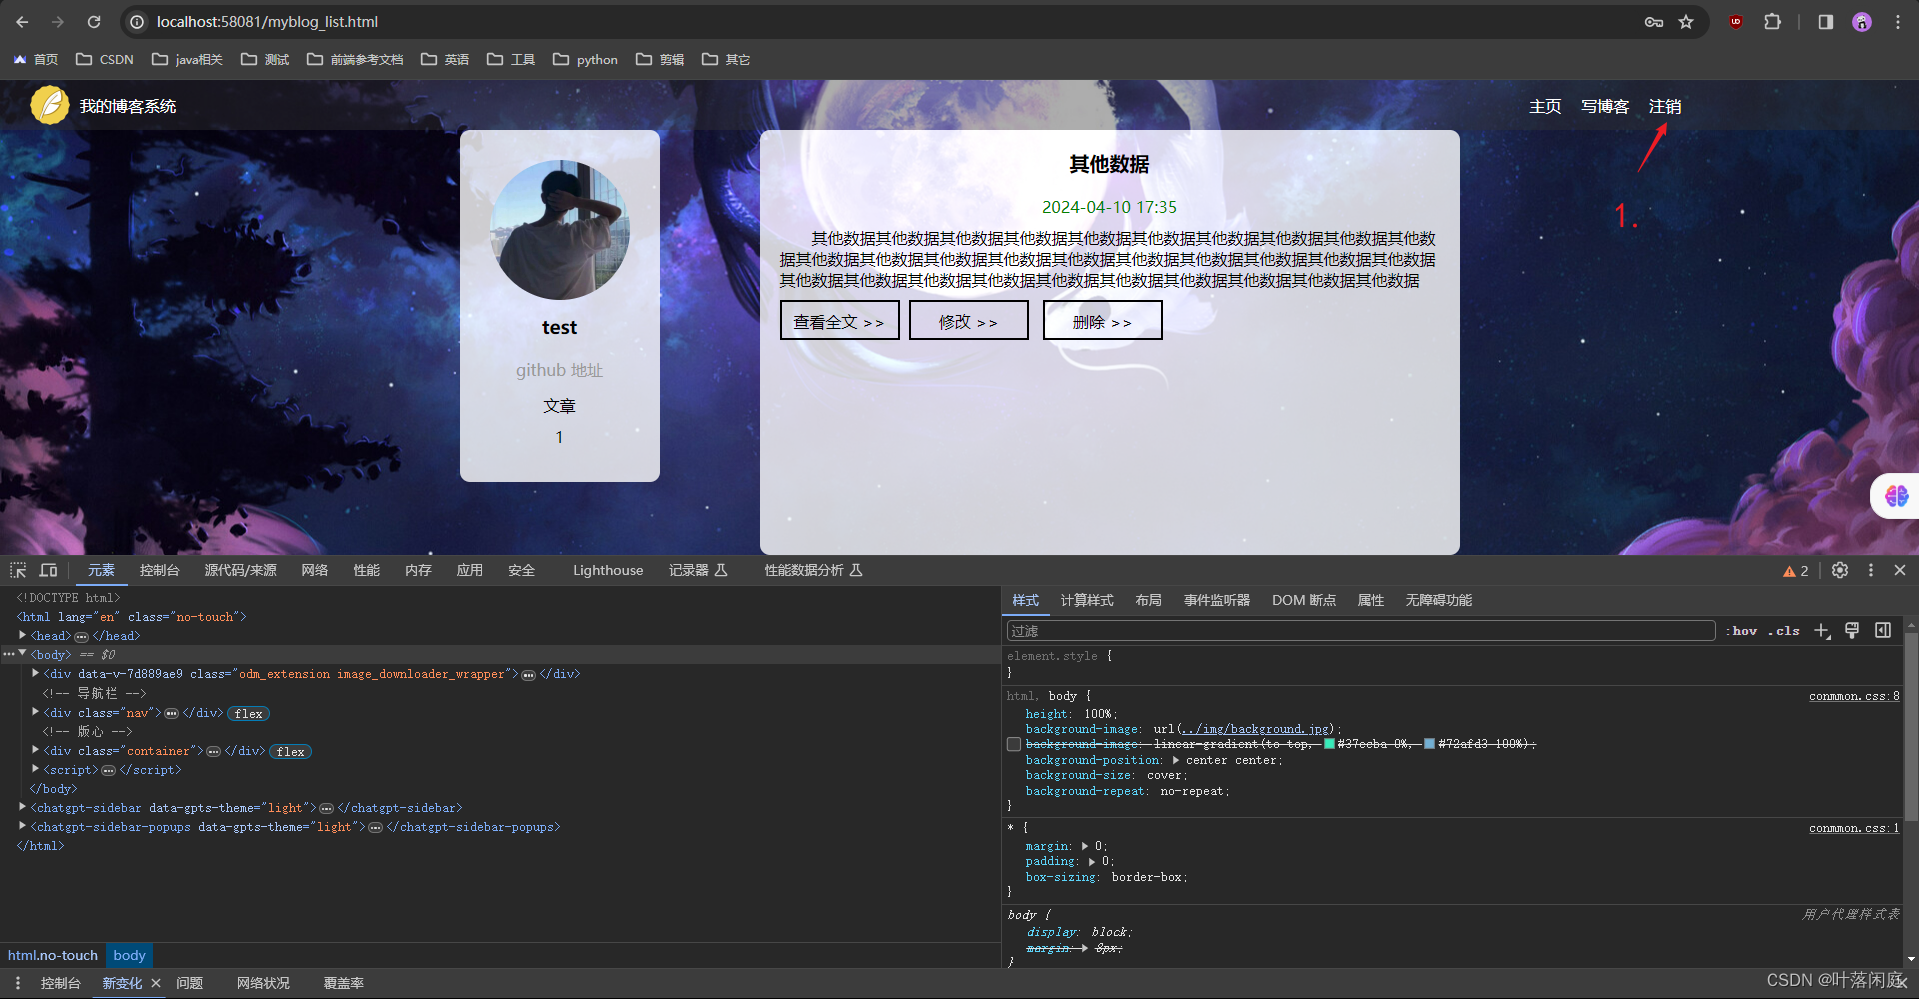Open the user profile avatar

1862,22
